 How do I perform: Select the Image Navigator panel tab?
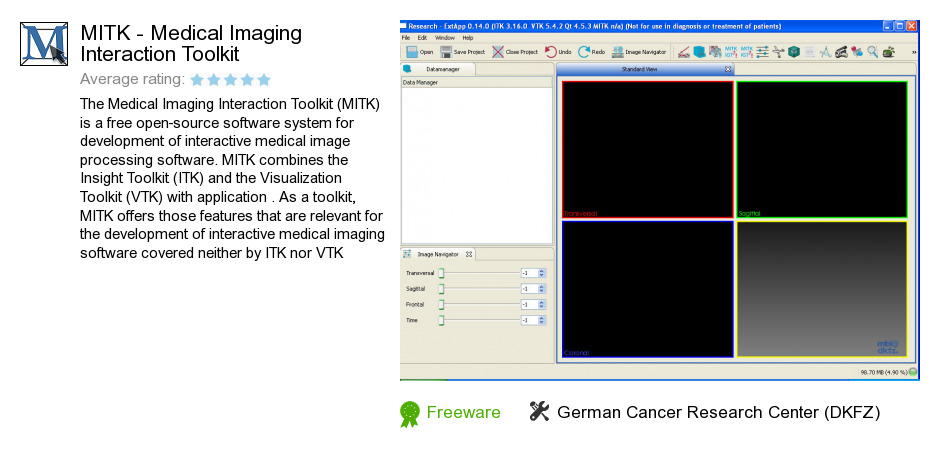[x=438, y=254]
